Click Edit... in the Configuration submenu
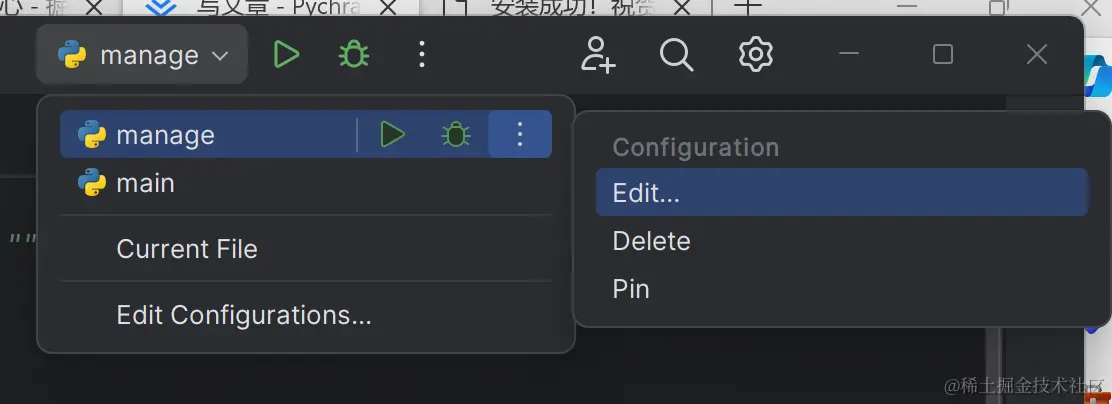Screen dimensions: 1112x404 click(x=646, y=193)
